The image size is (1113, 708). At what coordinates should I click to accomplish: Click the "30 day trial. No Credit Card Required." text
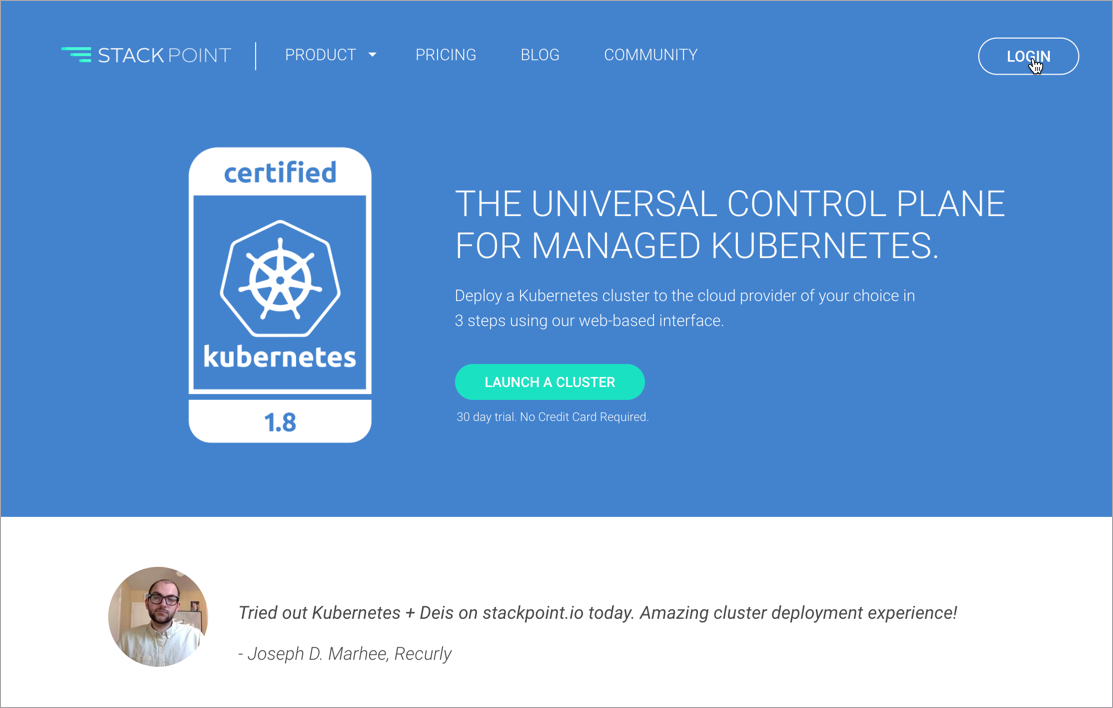(552, 417)
